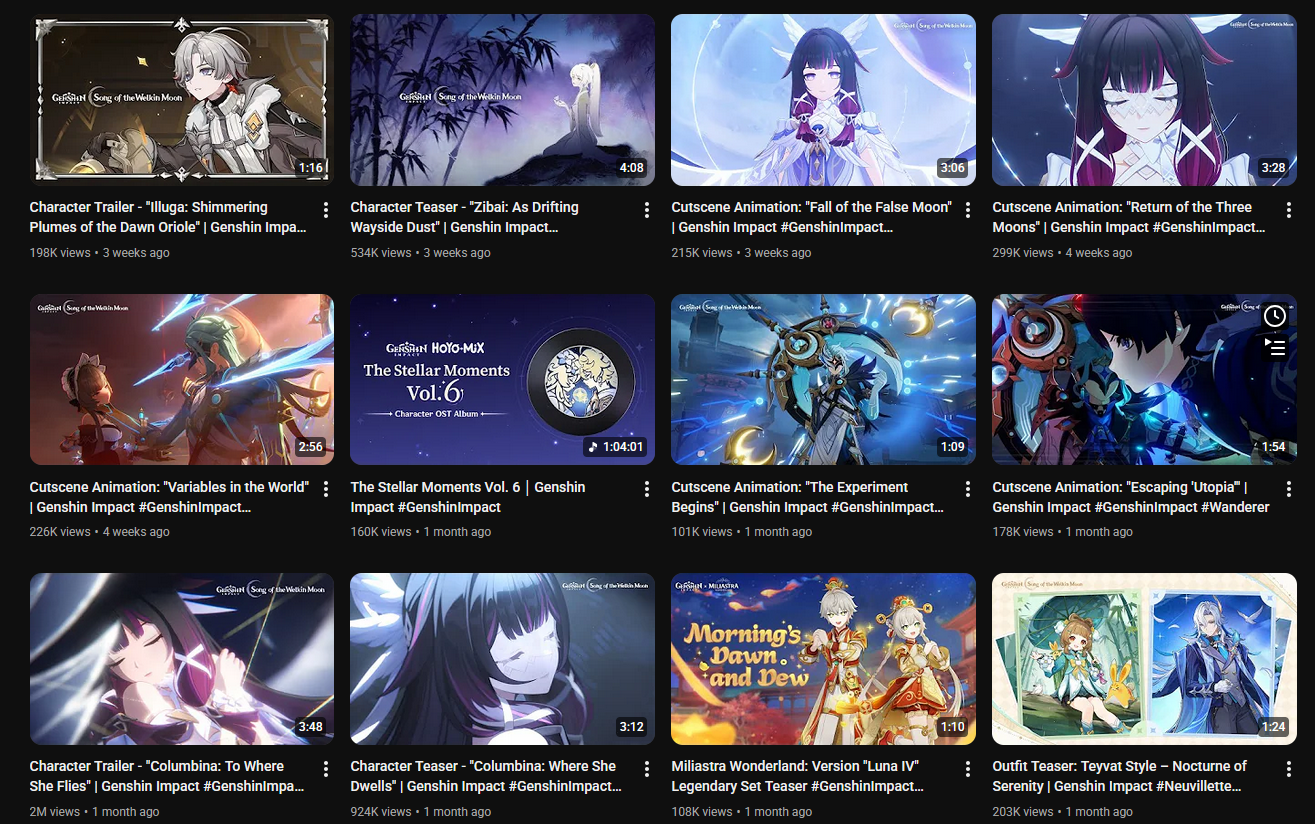Click the "534K views • 3 weeks ago" text

pos(421,253)
